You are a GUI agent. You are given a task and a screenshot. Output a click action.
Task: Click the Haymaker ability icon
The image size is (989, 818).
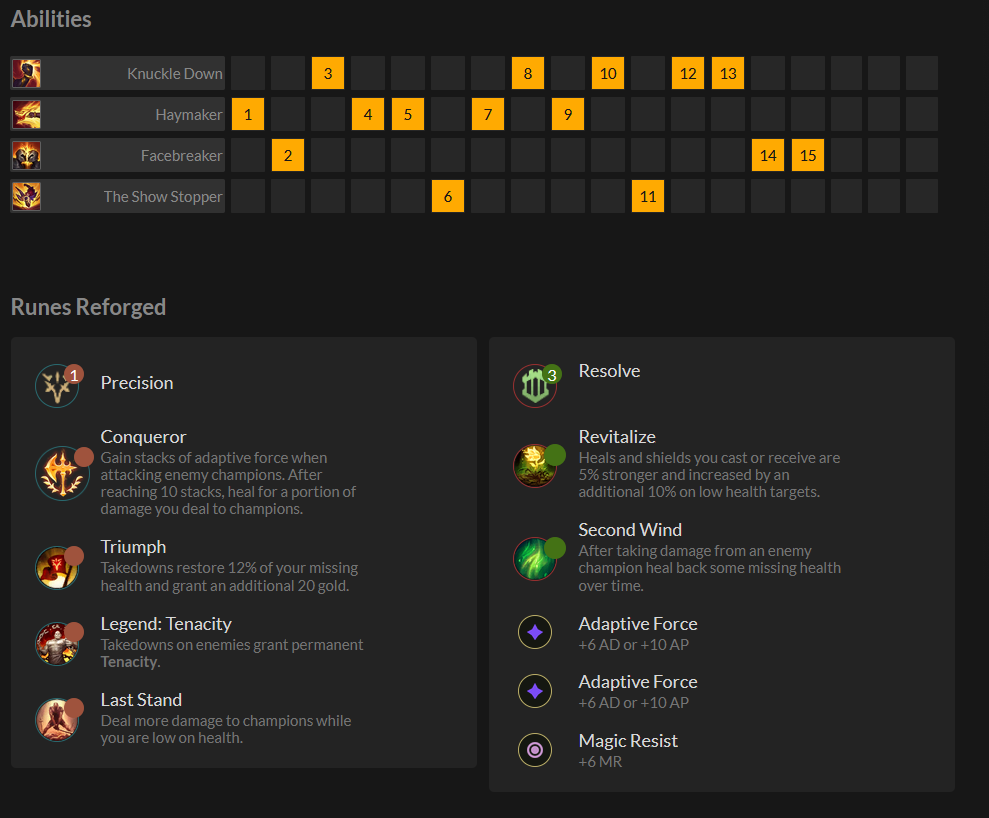tap(26, 115)
